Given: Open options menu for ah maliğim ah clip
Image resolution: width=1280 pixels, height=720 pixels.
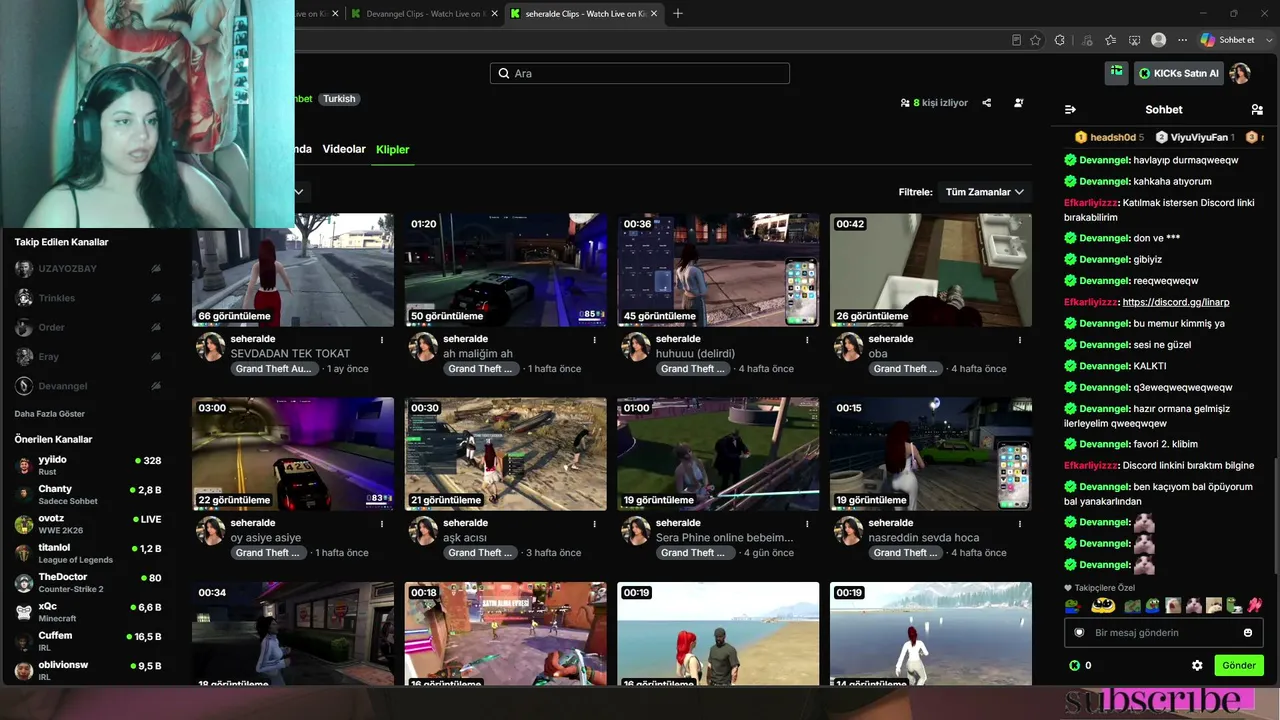Looking at the screenshot, I should [x=594, y=340].
